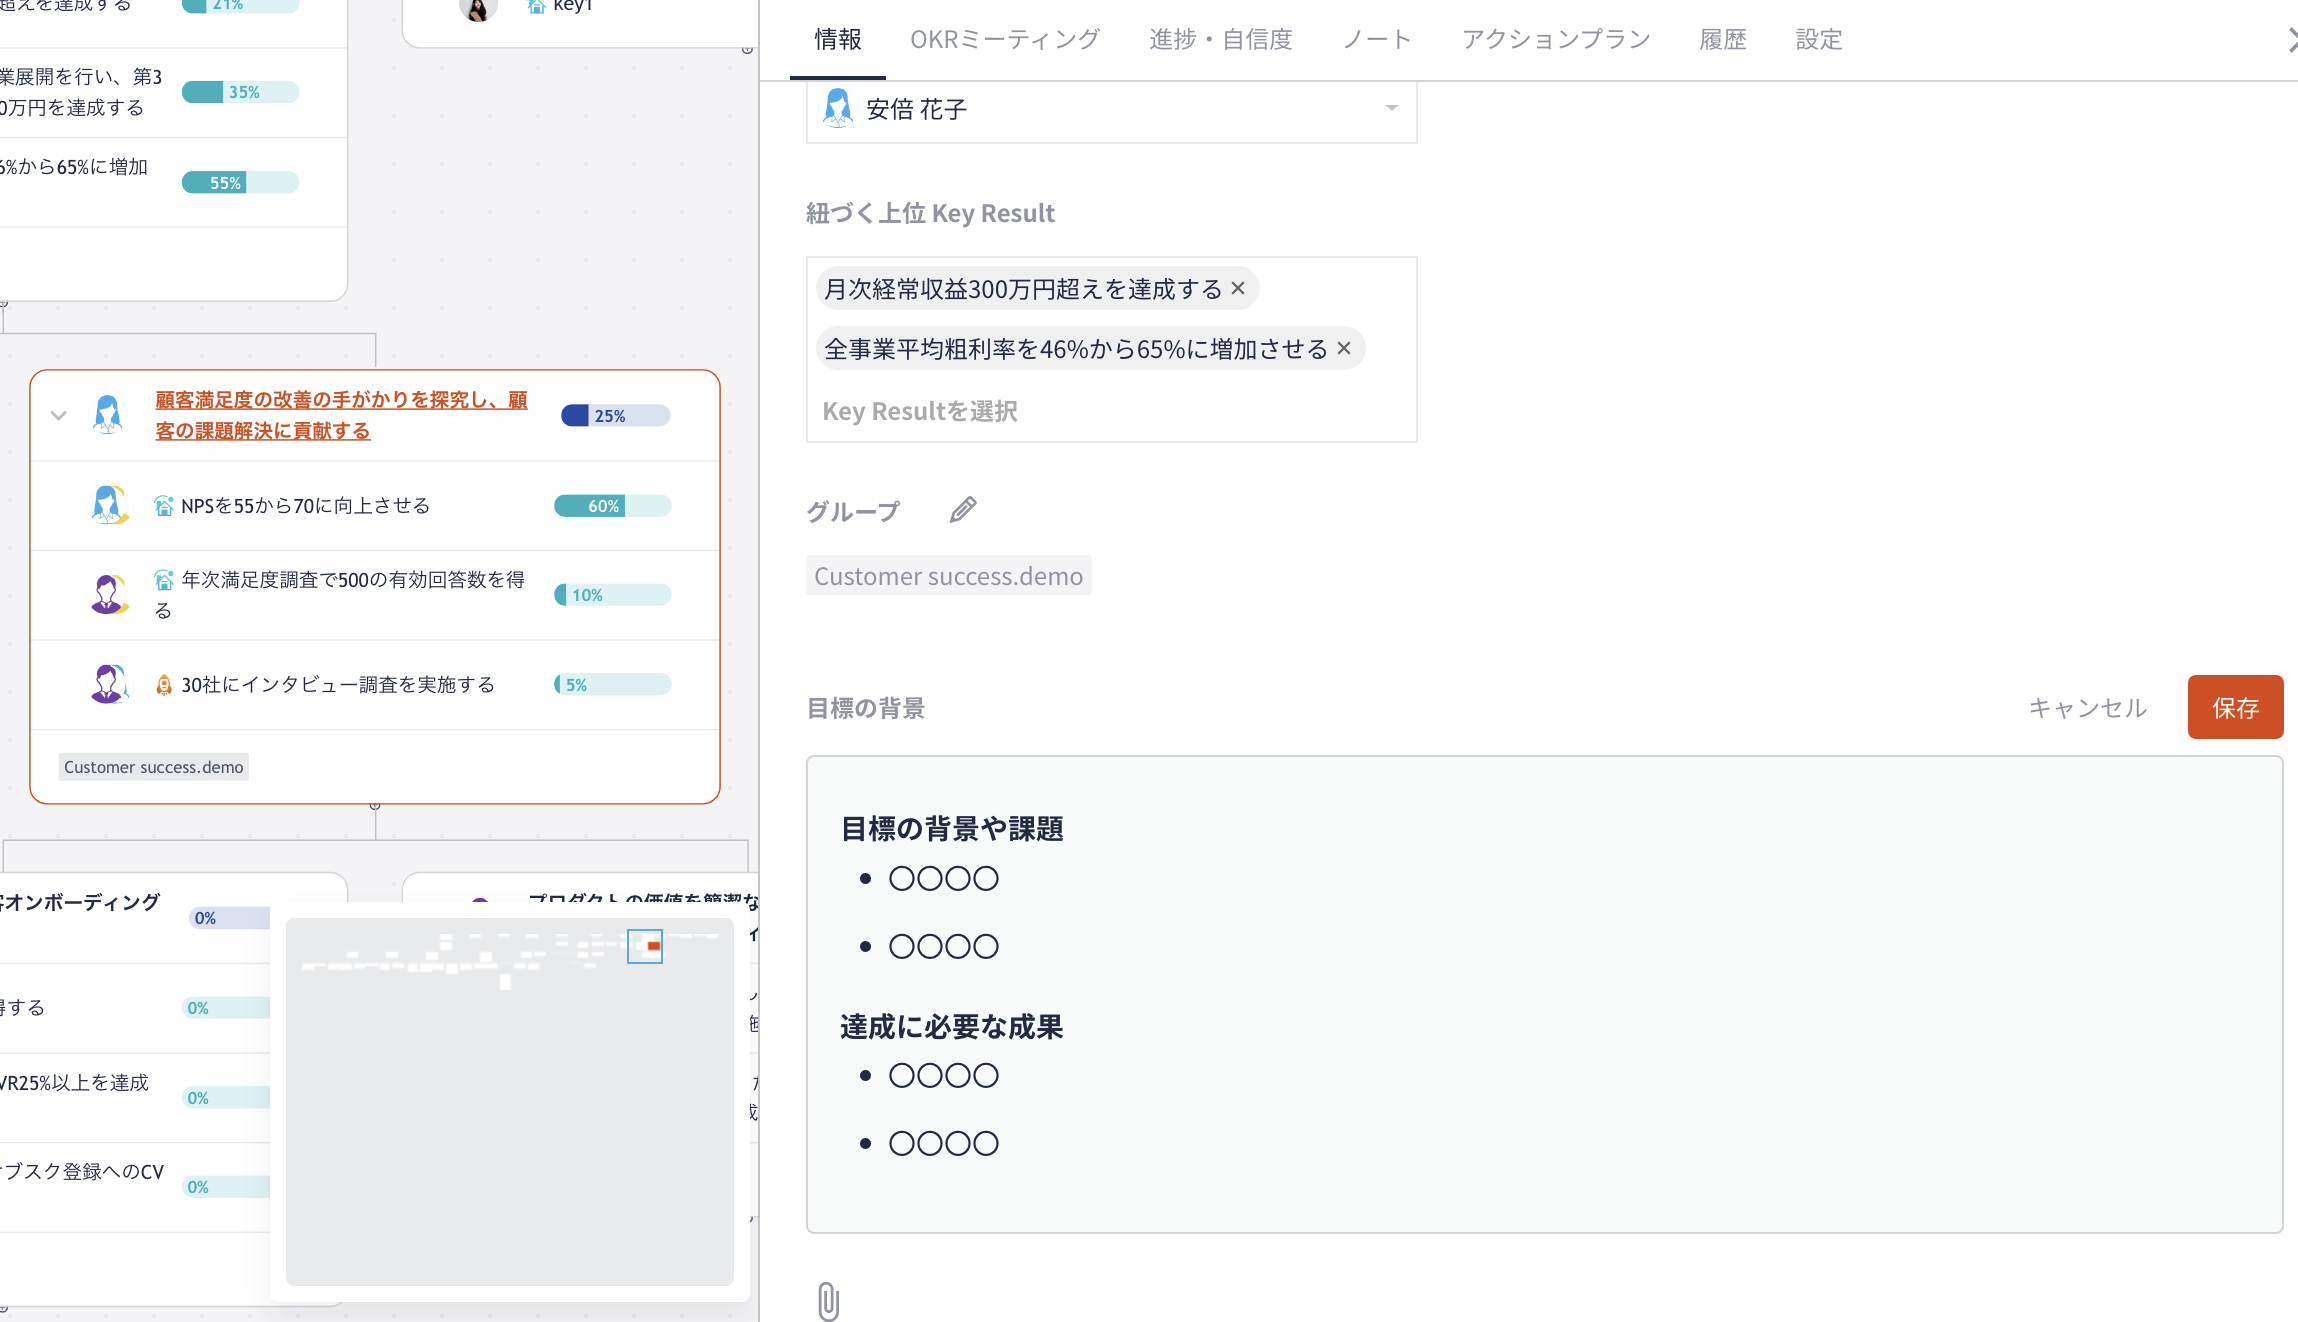
Task: Cancel editing the 目標の背景
Action: [x=2087, y=708]
